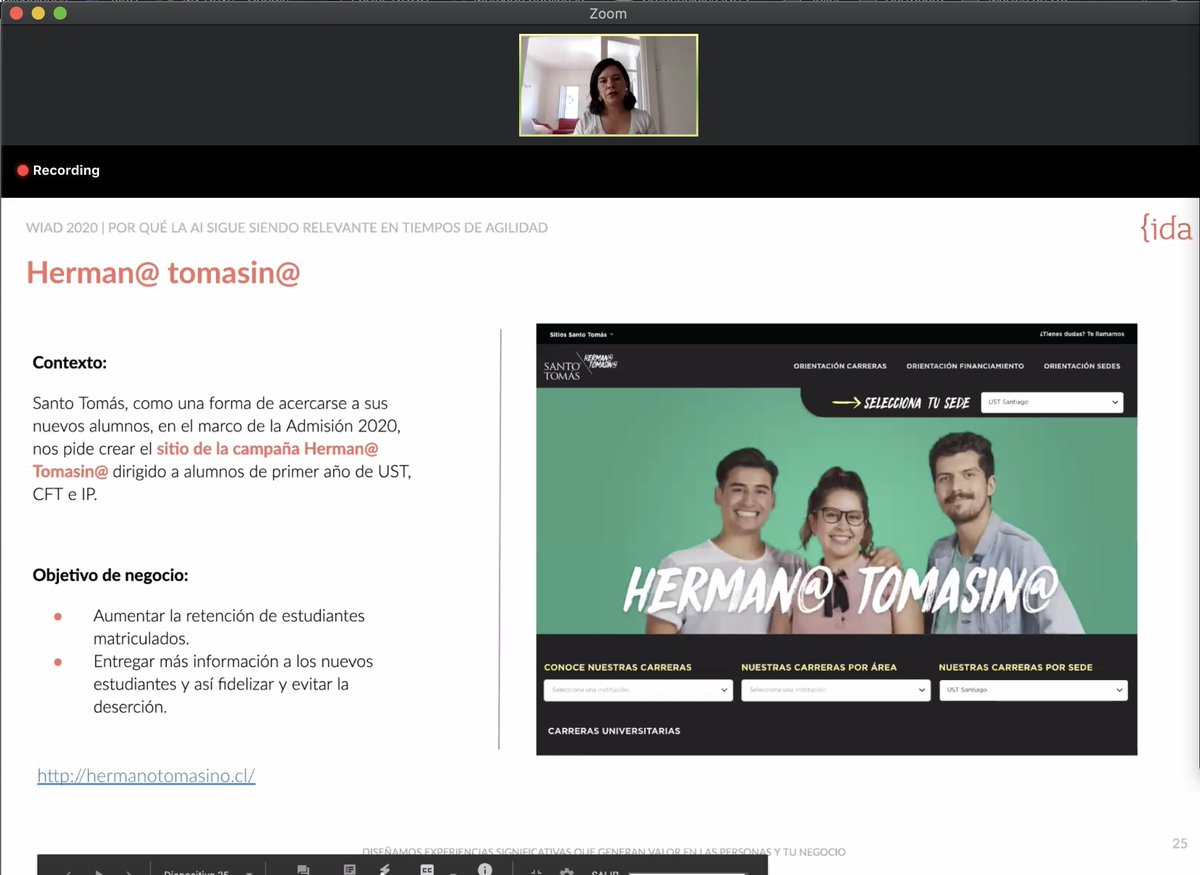Select the laser pointer tool in the presentation toolbar
Image resolution: width=1200 pixels, height=875 pixels.
click(x=385, y=870)
